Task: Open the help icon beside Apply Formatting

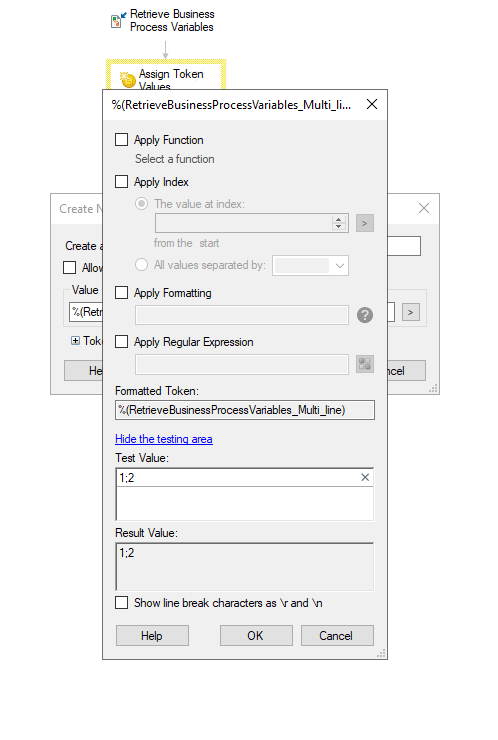Action: [x=364, y=315]
